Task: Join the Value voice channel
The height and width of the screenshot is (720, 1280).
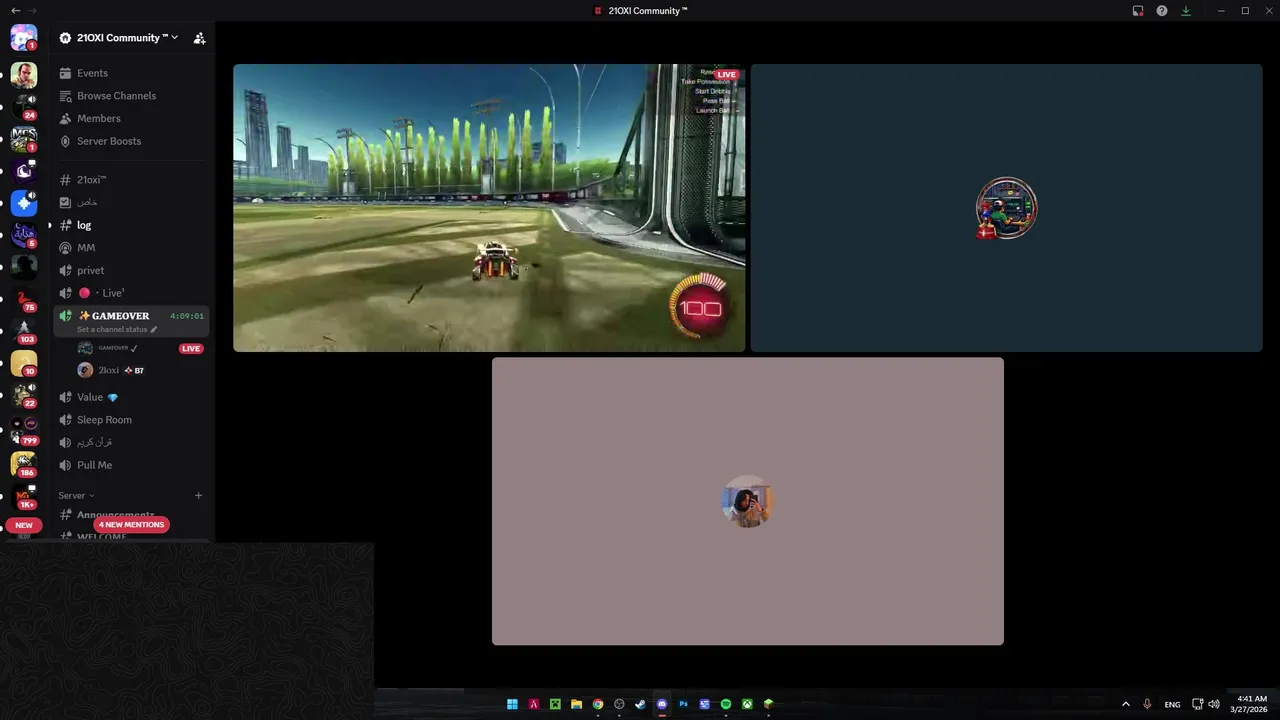Action: click(131, 397)
